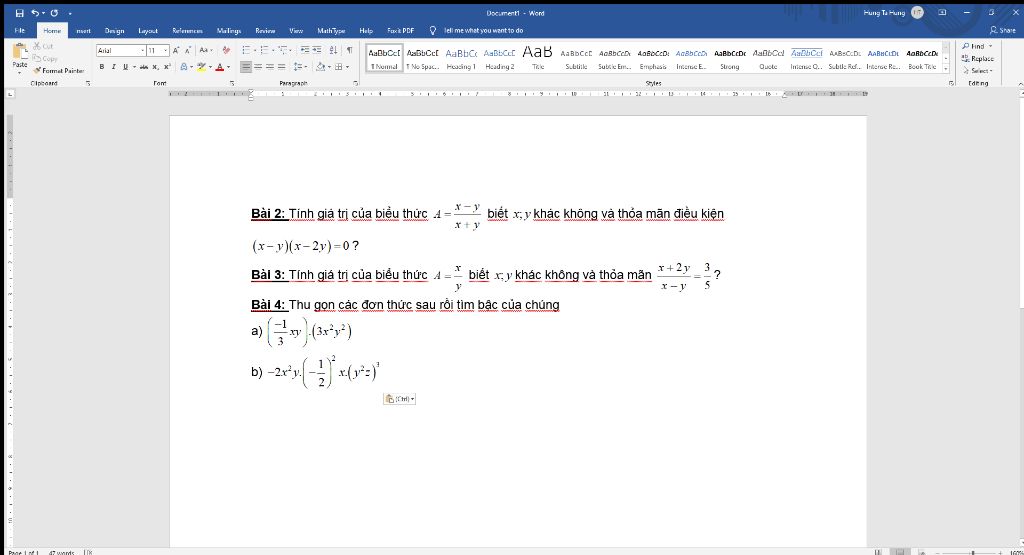Apply the Intense Quote style
Screen dimensions: 1024x555
pyautogui.click(x=807, y=59)
